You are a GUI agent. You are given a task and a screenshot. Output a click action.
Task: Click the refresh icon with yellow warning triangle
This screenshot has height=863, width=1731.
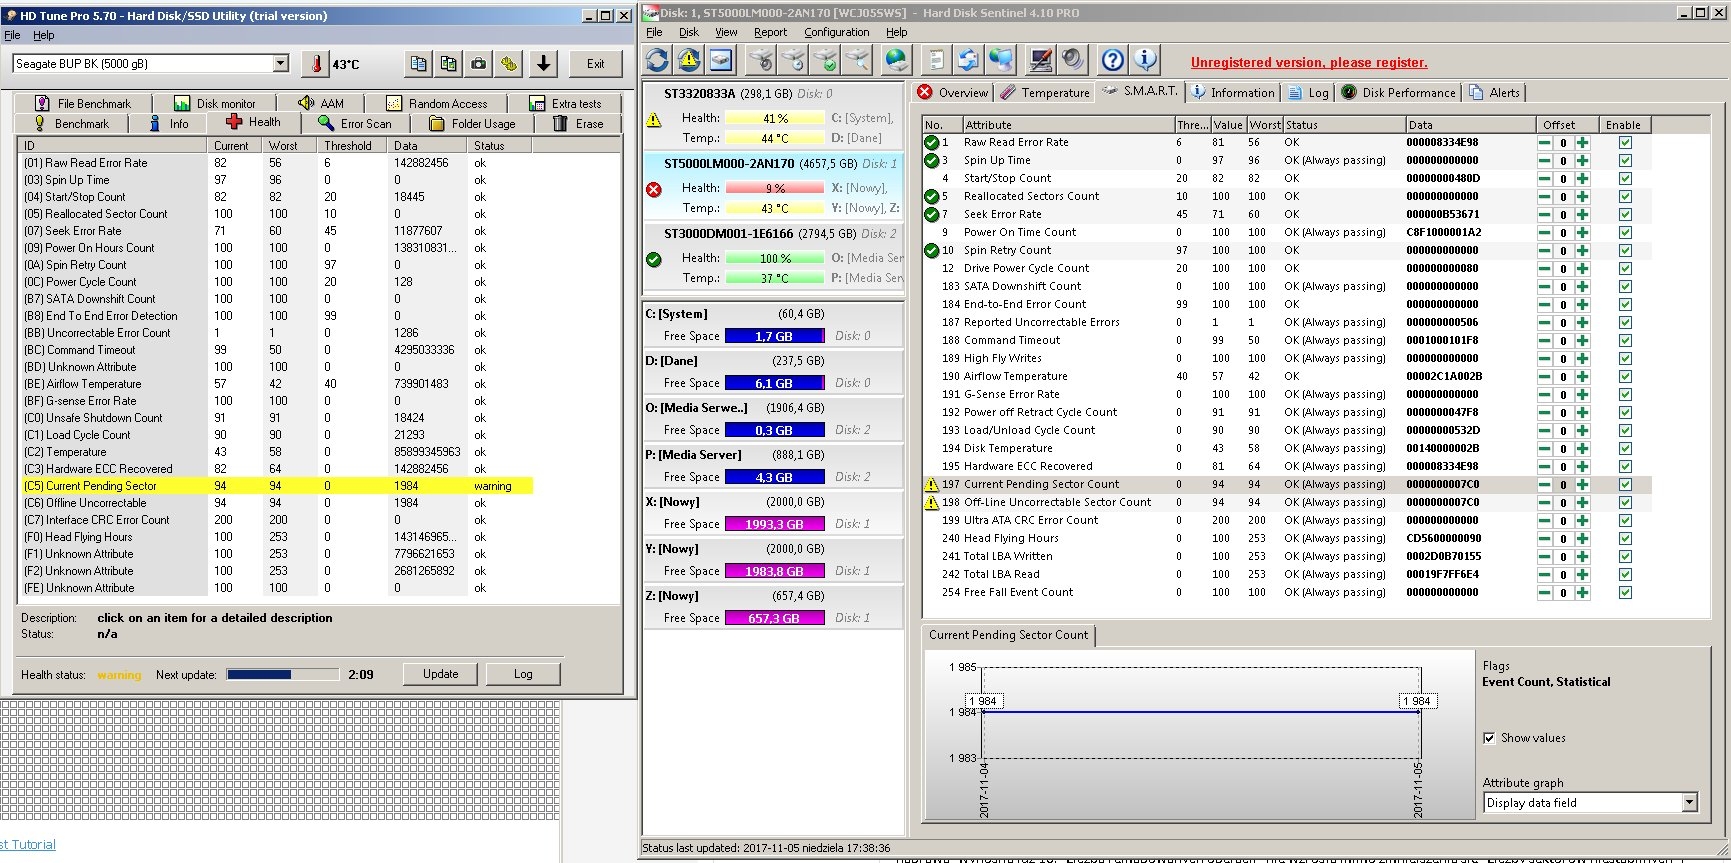coord(689,60)
